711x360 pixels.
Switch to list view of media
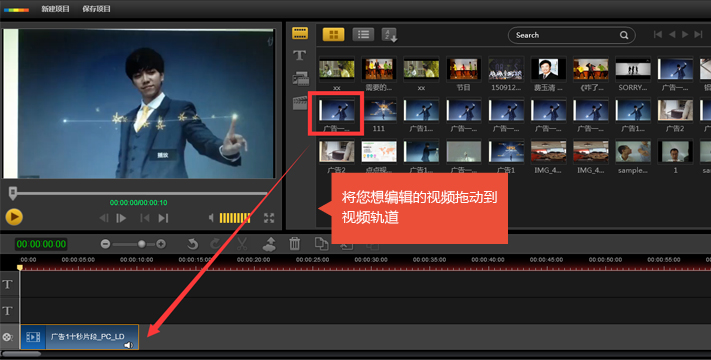[363, 34]
